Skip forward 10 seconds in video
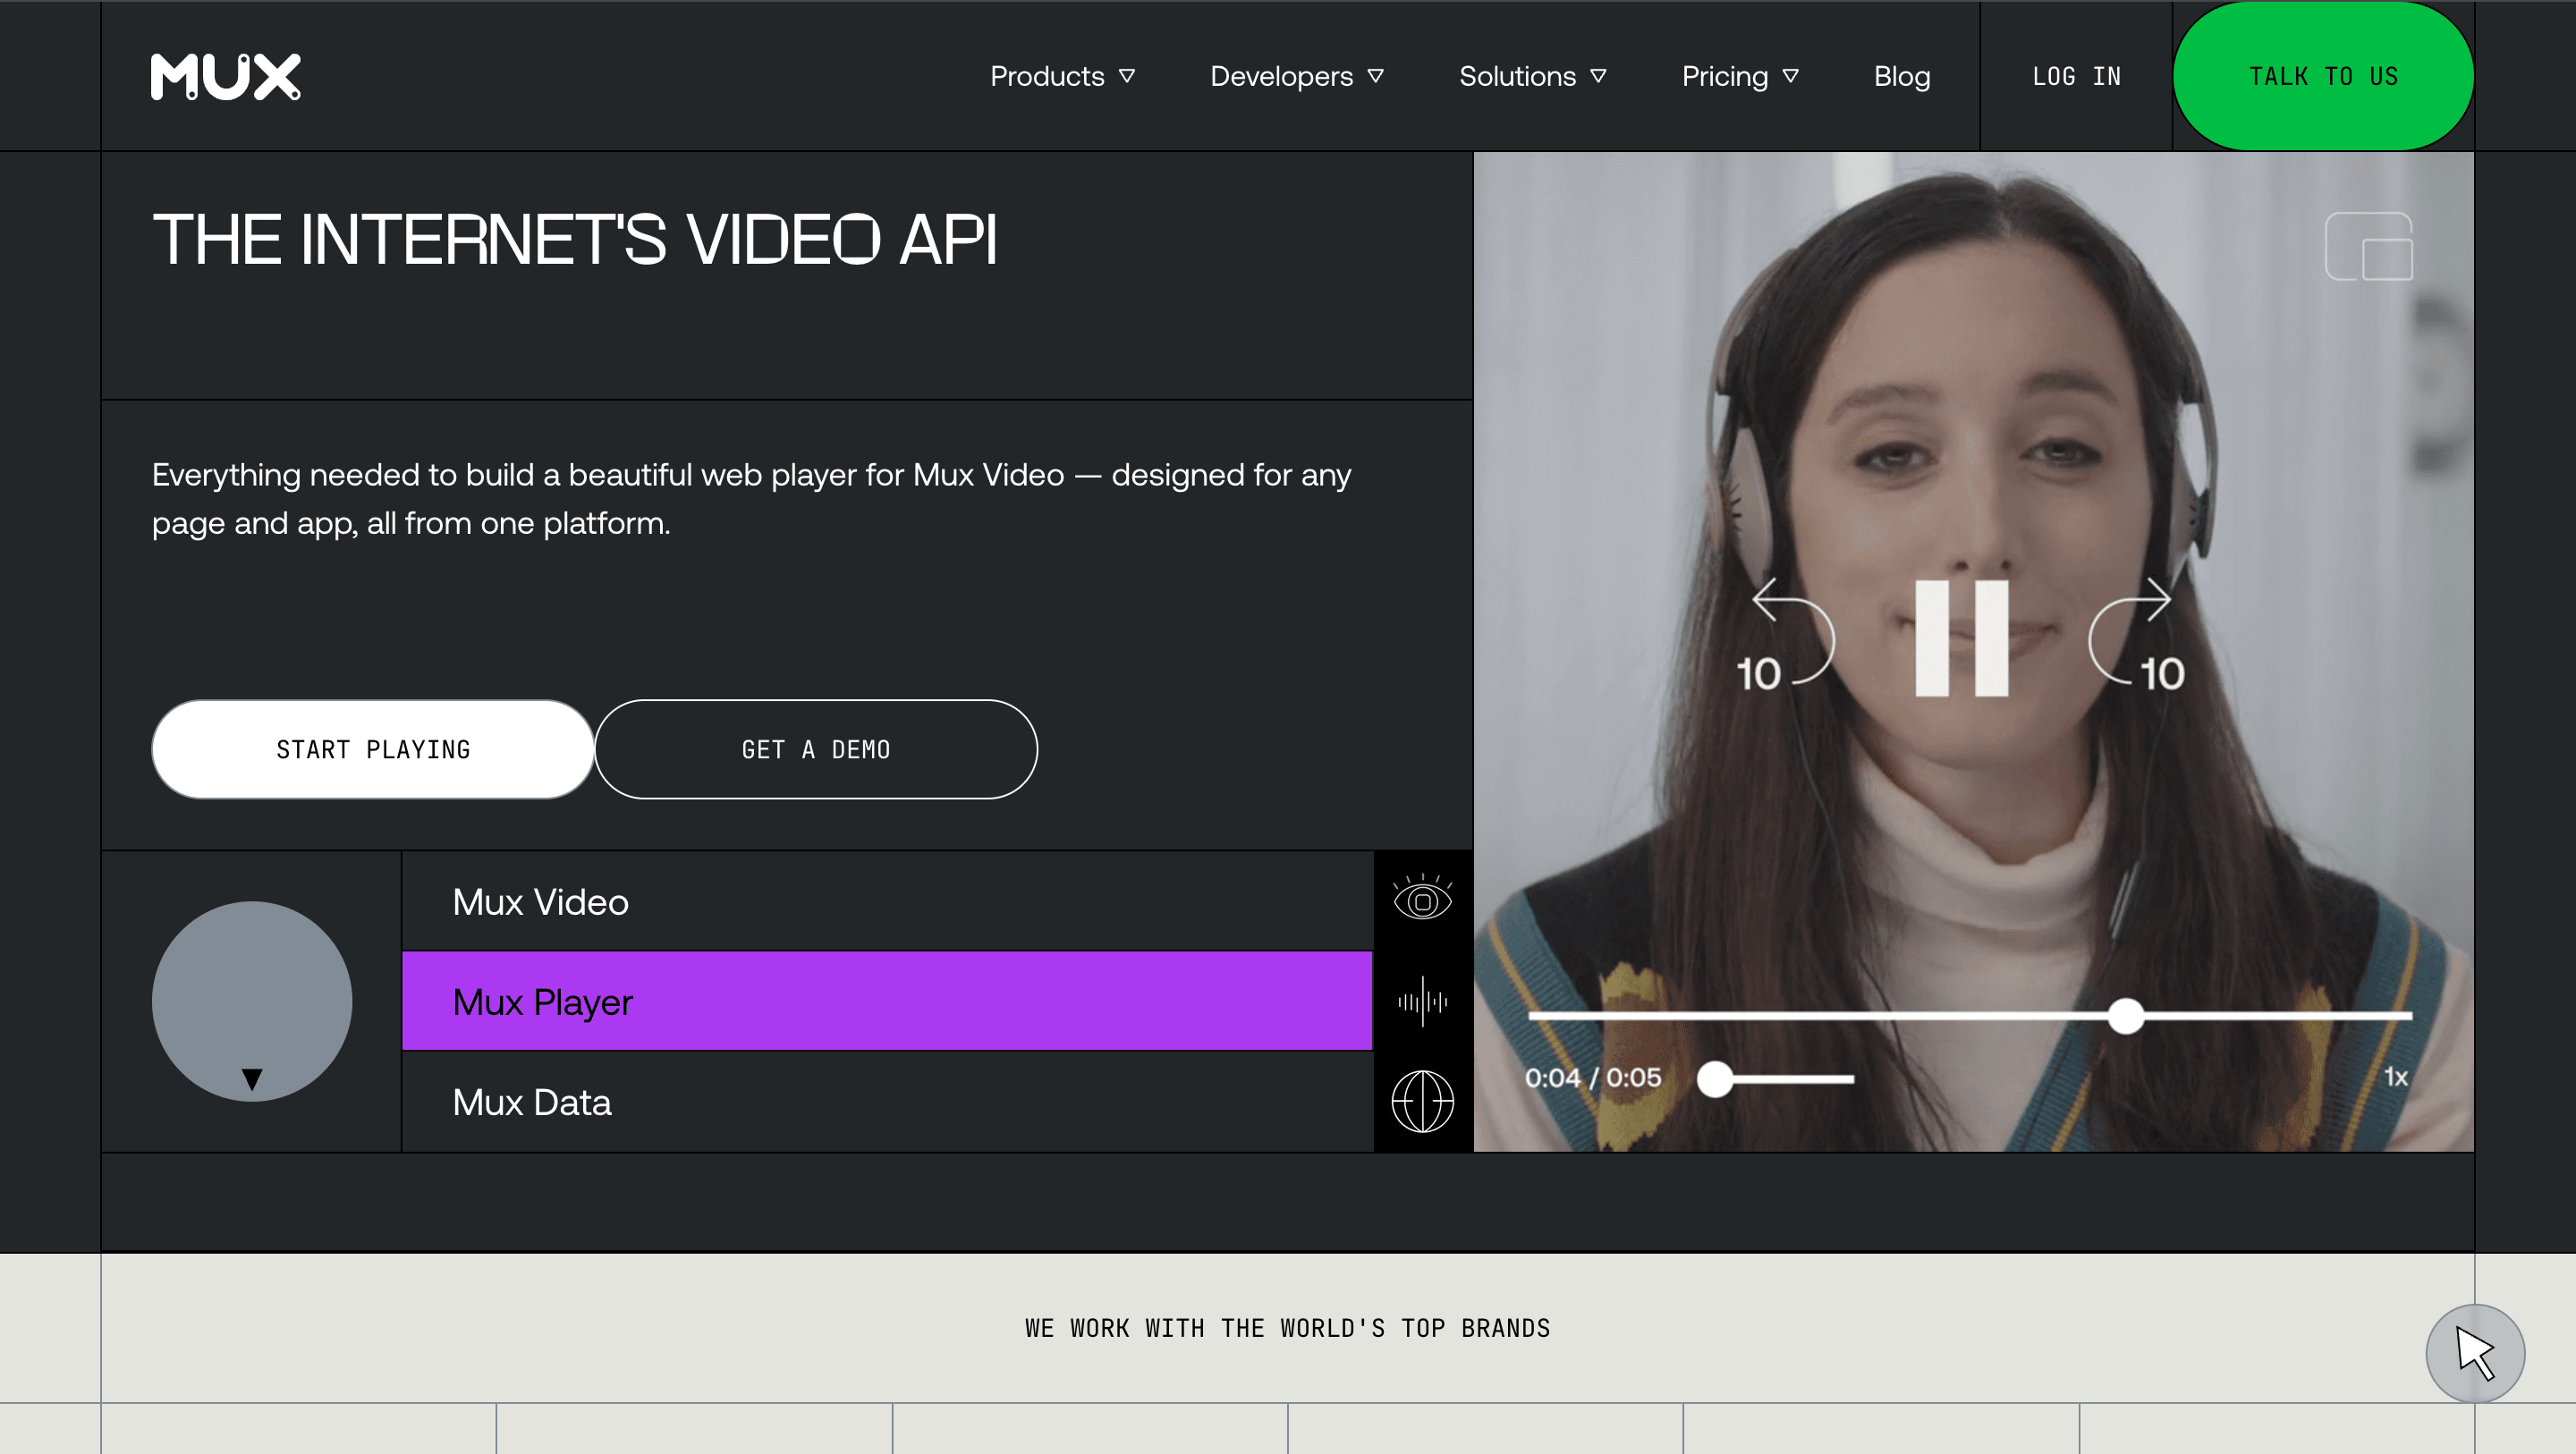This screenshot has height=1454, width=2576. click(2136, 636)
